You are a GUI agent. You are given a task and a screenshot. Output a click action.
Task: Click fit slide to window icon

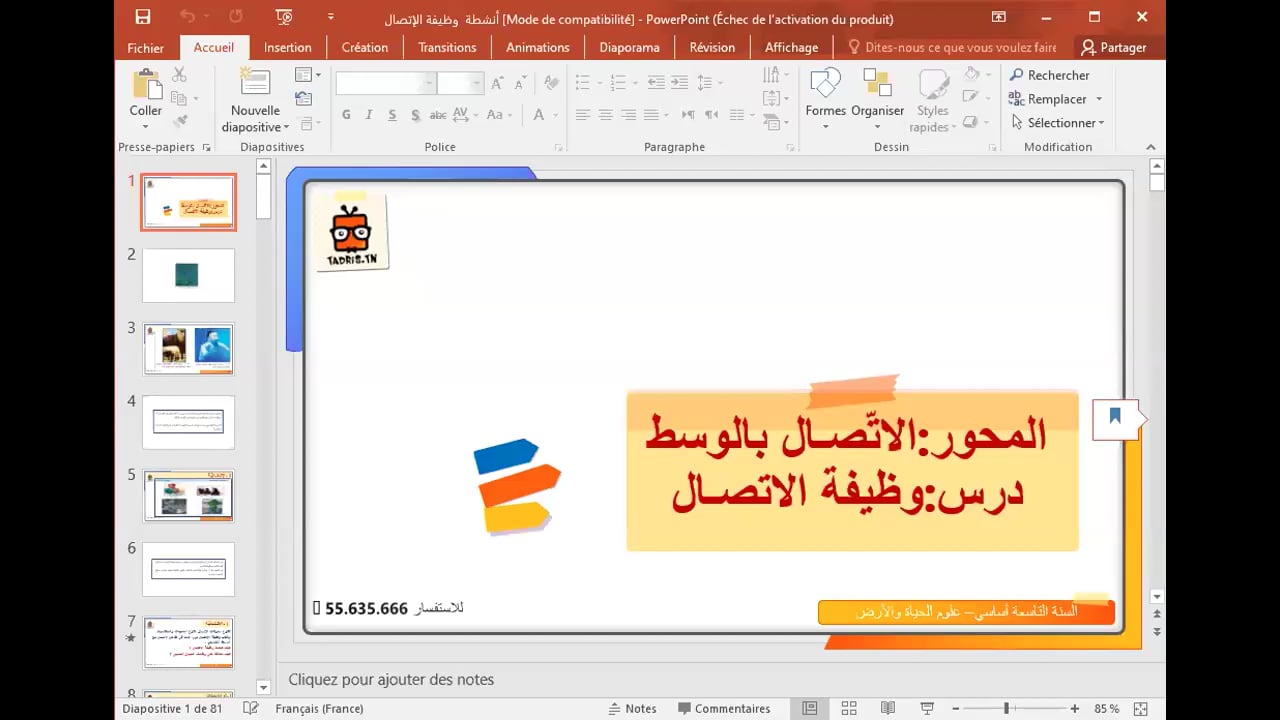point(1140,708)
